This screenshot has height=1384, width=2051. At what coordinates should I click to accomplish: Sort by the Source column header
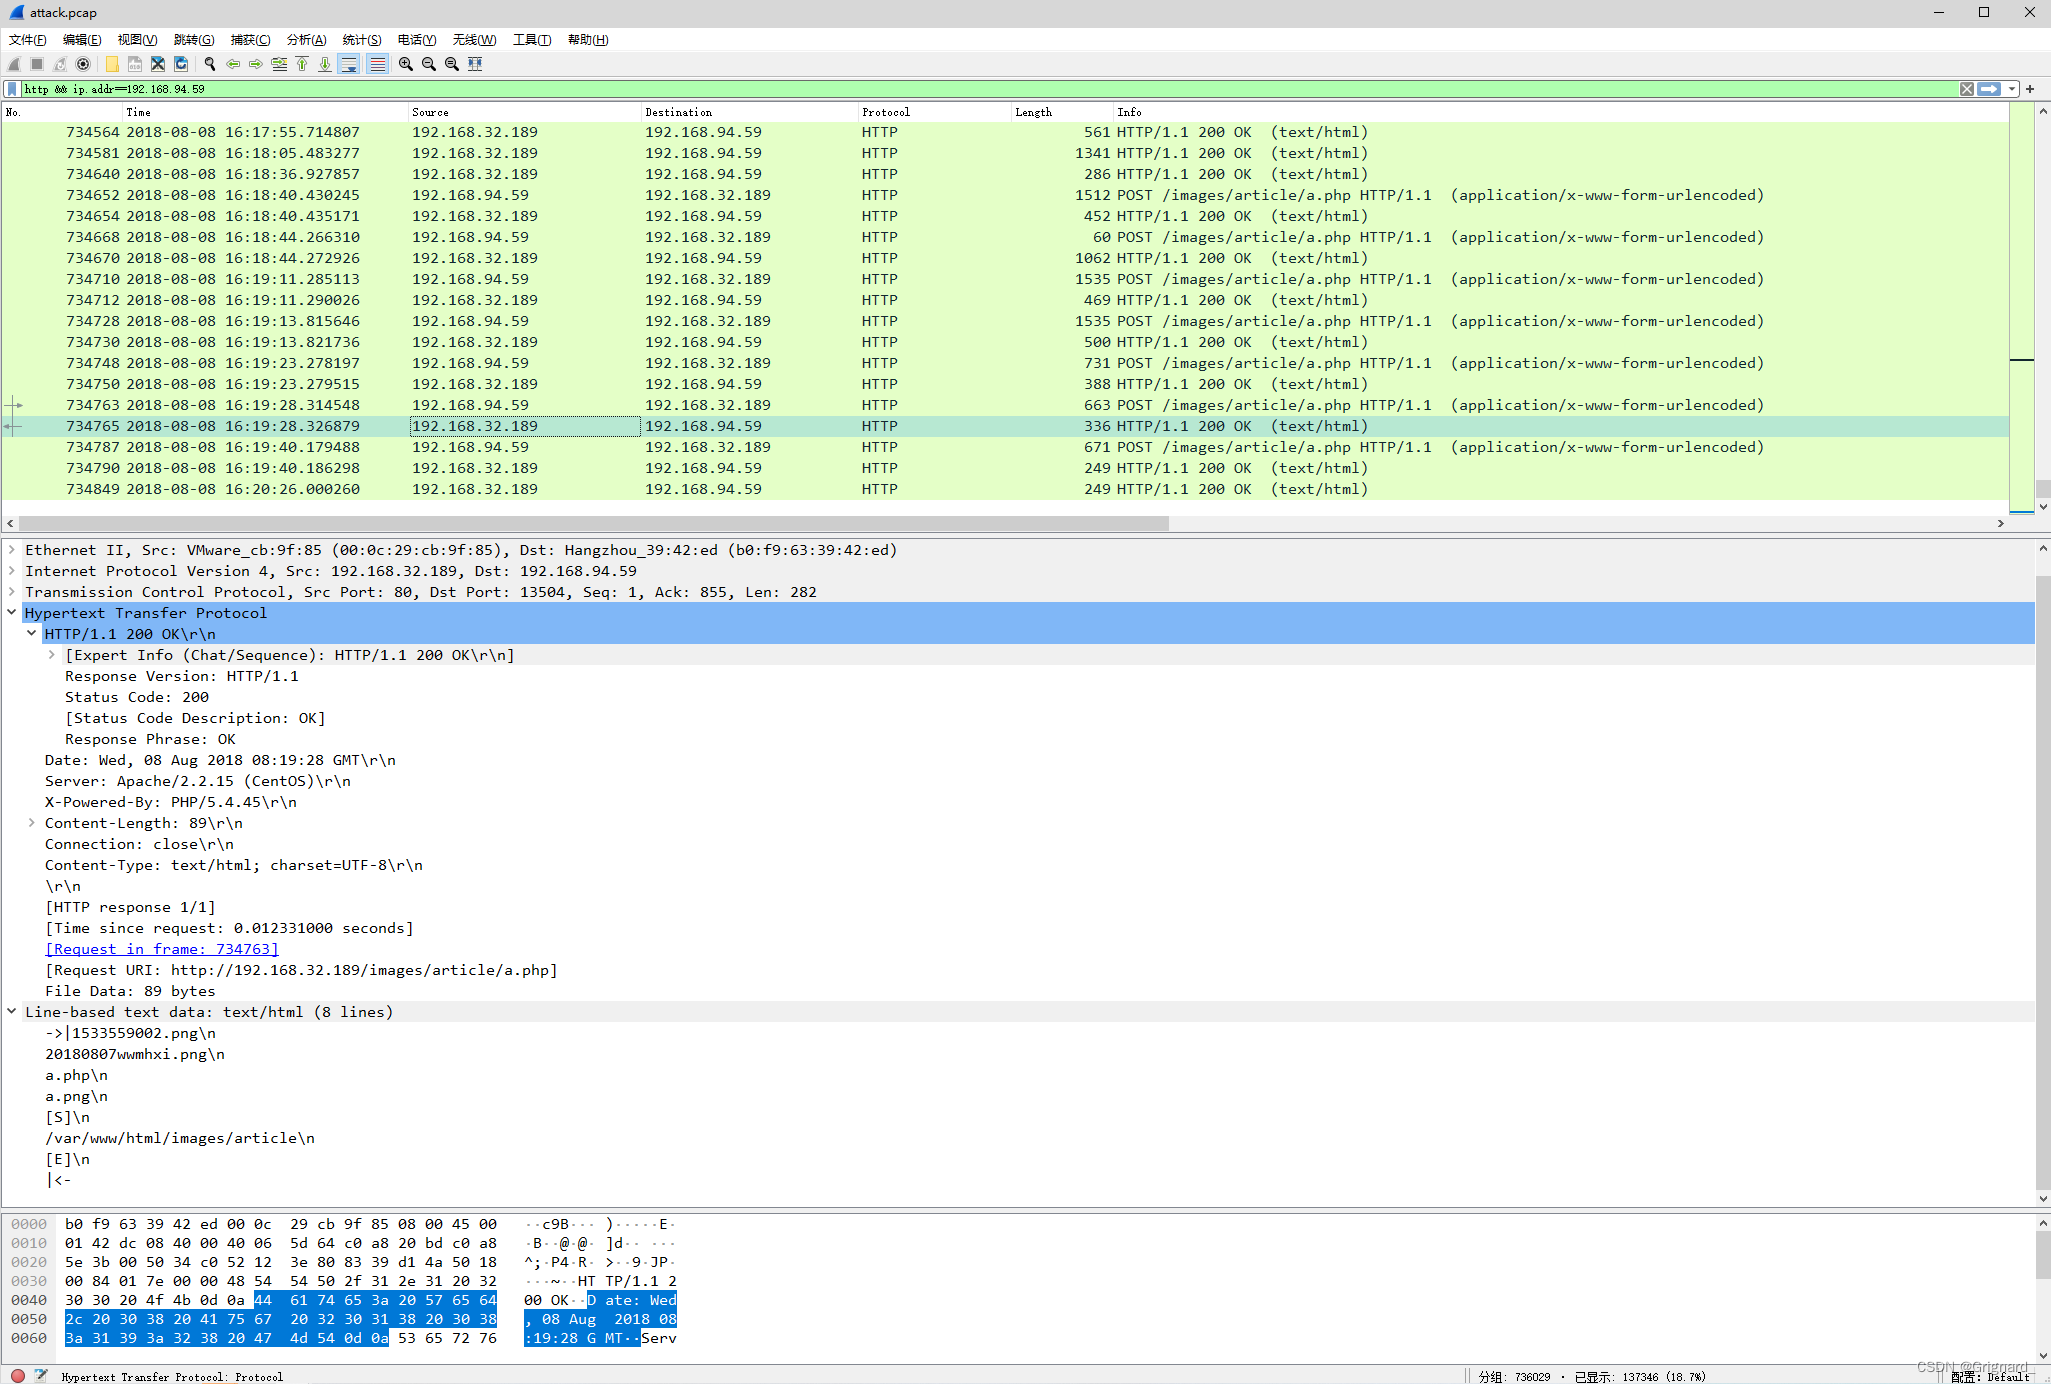coord(524,112)
